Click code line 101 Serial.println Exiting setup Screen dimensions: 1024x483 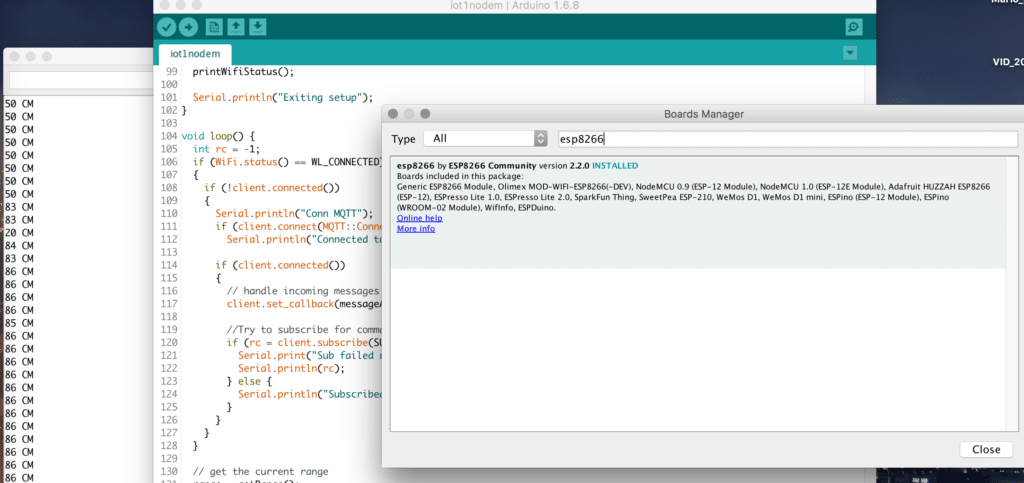pos(283,97)
